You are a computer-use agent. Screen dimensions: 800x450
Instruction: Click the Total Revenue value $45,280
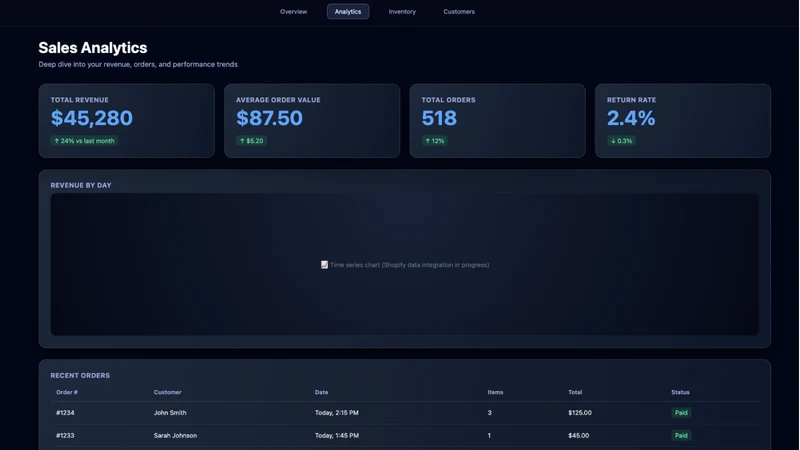point(92,118)
